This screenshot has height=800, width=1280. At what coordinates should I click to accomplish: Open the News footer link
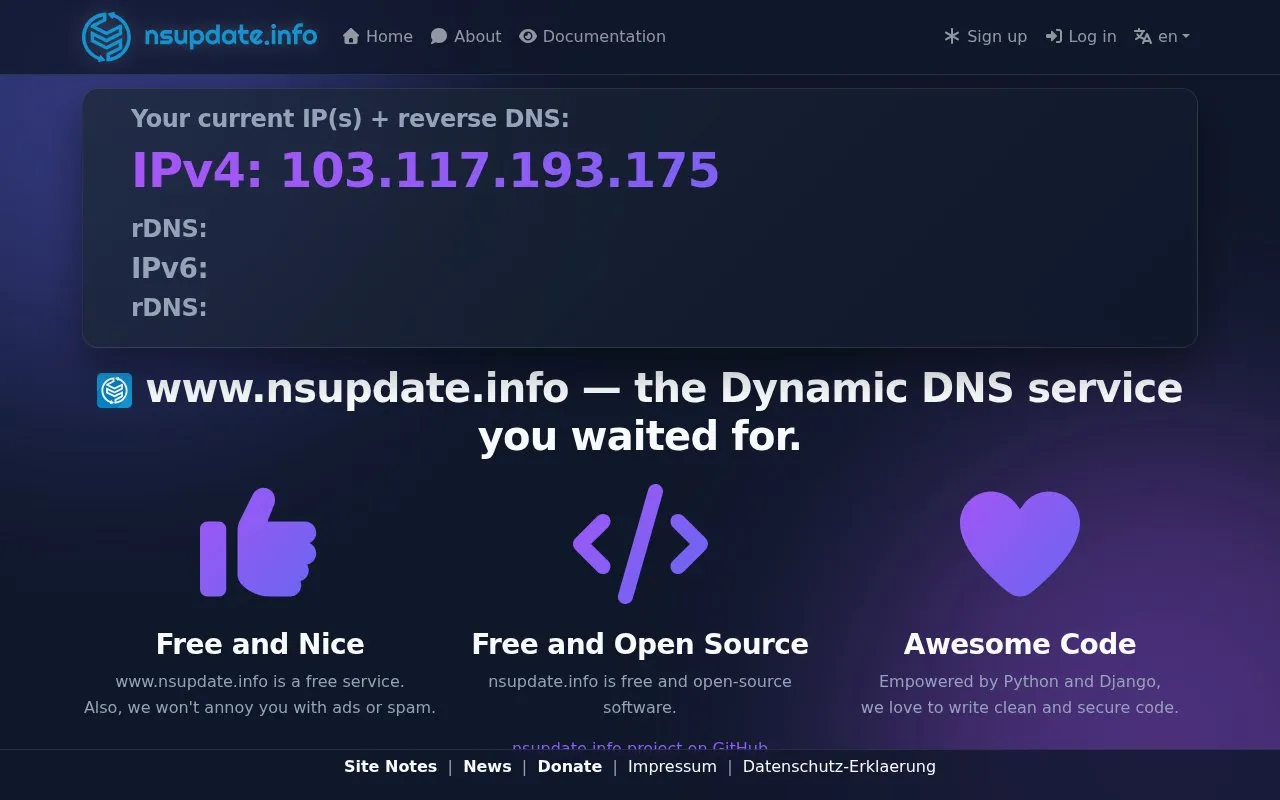[x=487, y=767]
